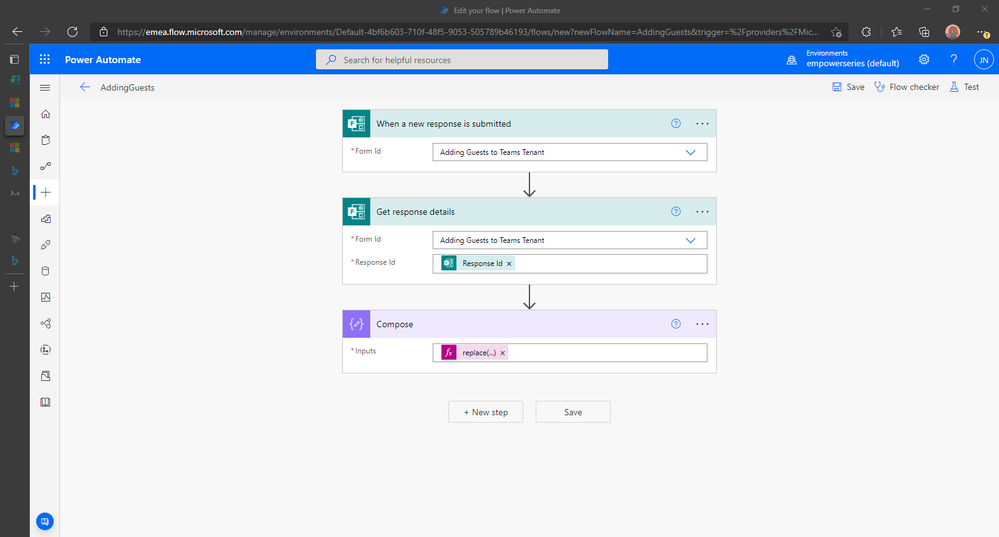This screenshot has width=999, height=537.
Task: Go back in the browser
Action: [x=17, y=31]
